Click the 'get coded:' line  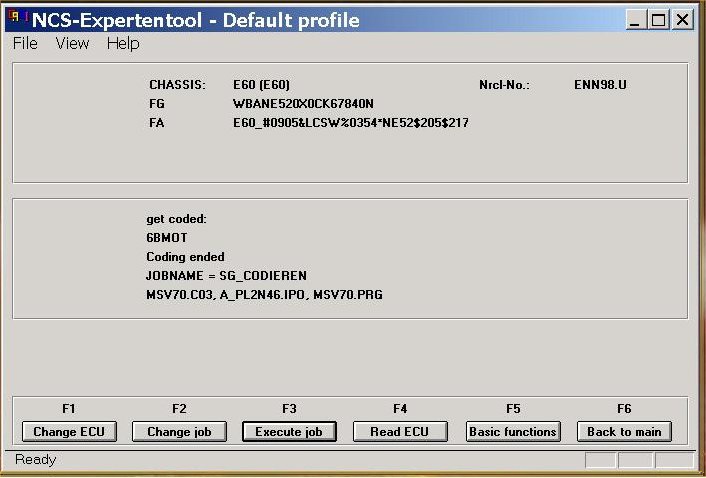(x=176, y=219)
